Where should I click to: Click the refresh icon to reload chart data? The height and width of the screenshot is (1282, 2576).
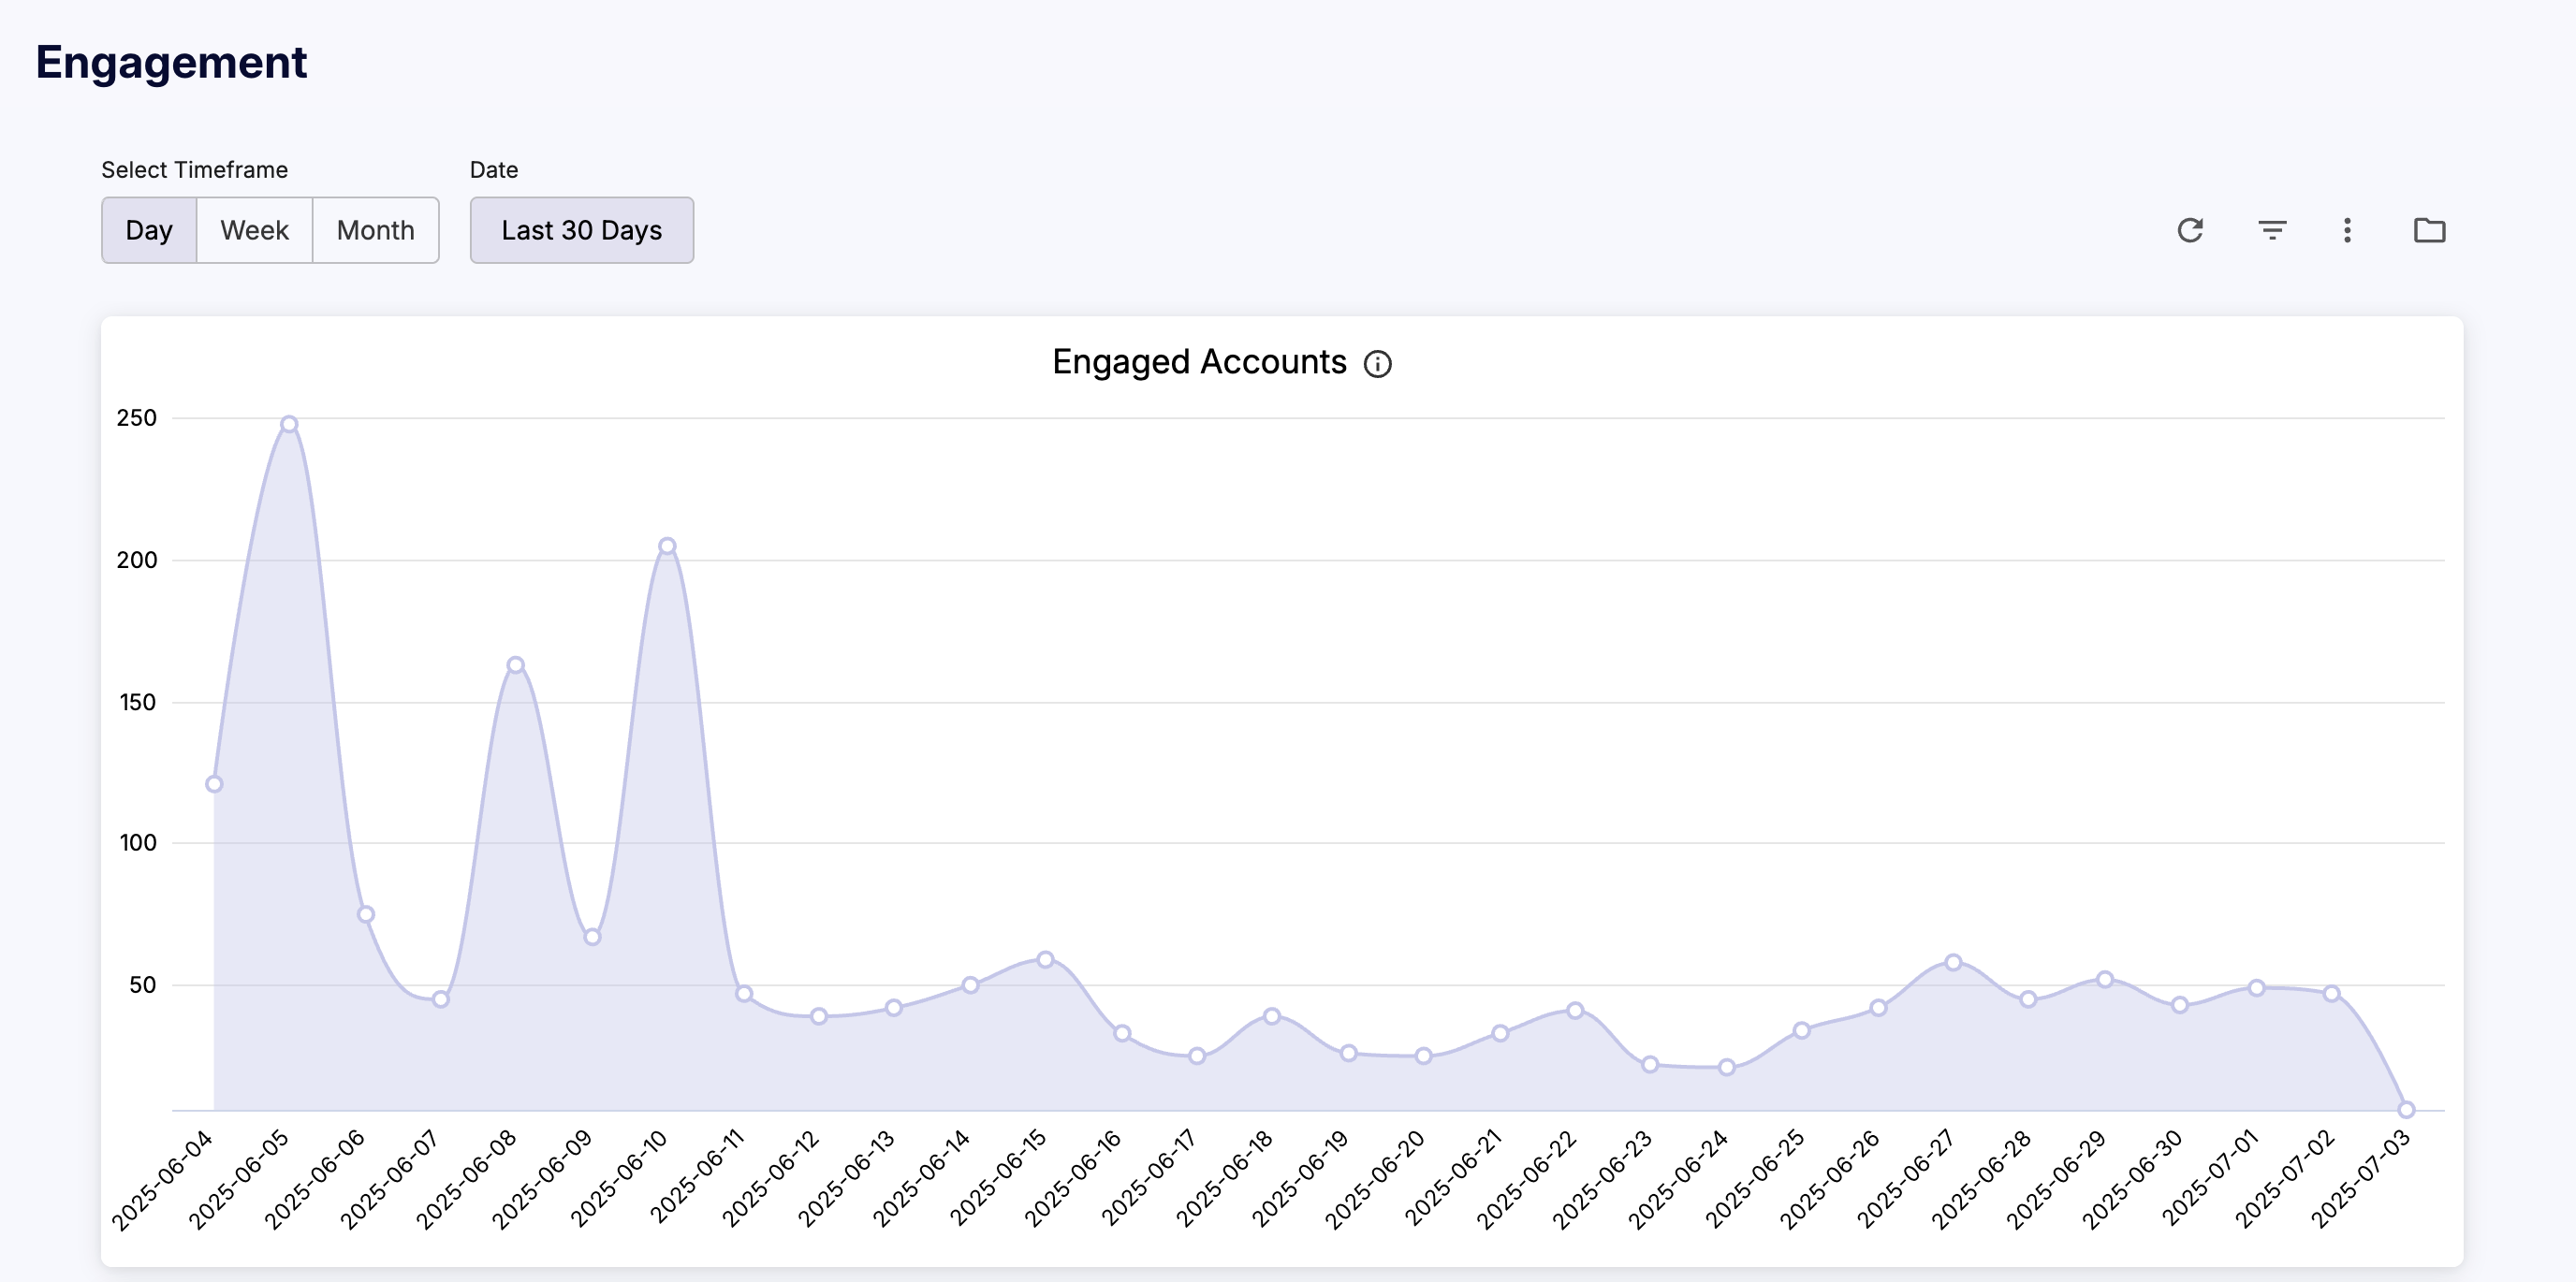coord(2191,230)
